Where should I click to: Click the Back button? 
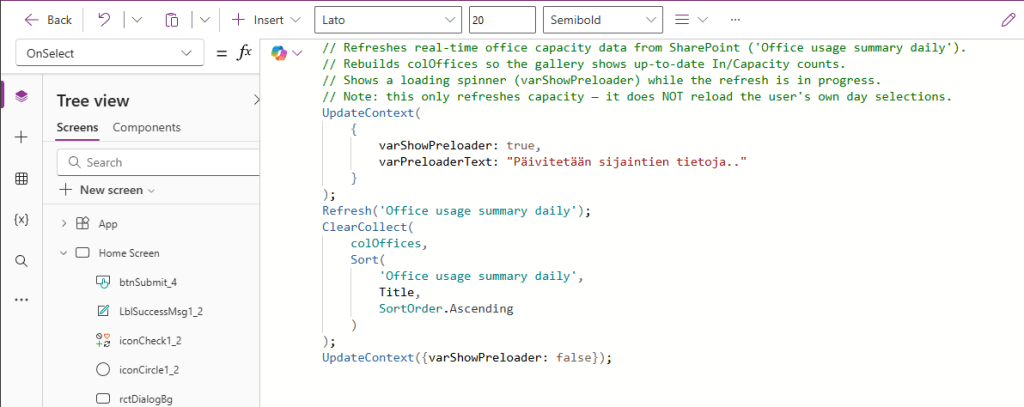(48, 20)
